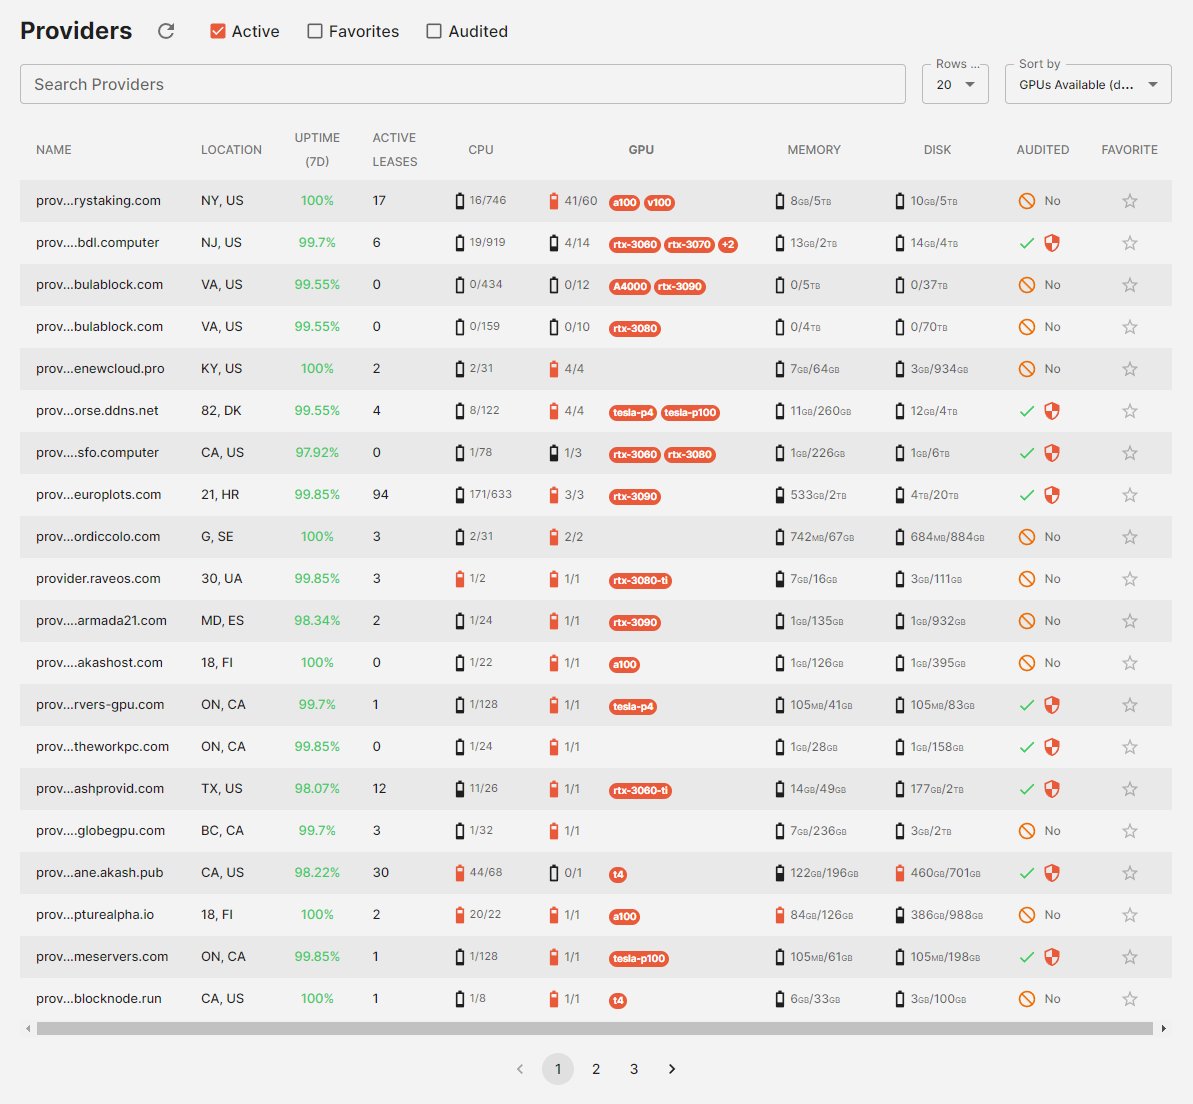This screenshot has height=1104, width=1193.
Task: Star the prov...europlots.com provider
Action: coord(1130,495)
